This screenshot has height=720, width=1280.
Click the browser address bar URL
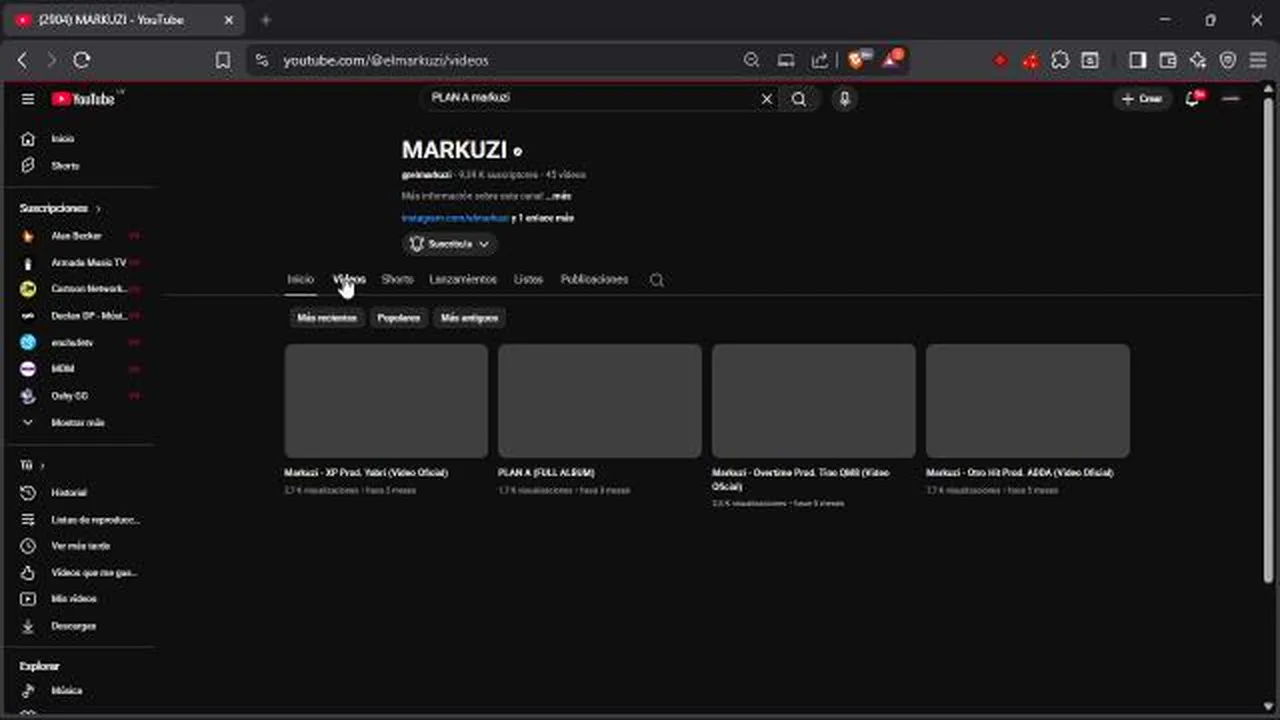tap(386, 60)
